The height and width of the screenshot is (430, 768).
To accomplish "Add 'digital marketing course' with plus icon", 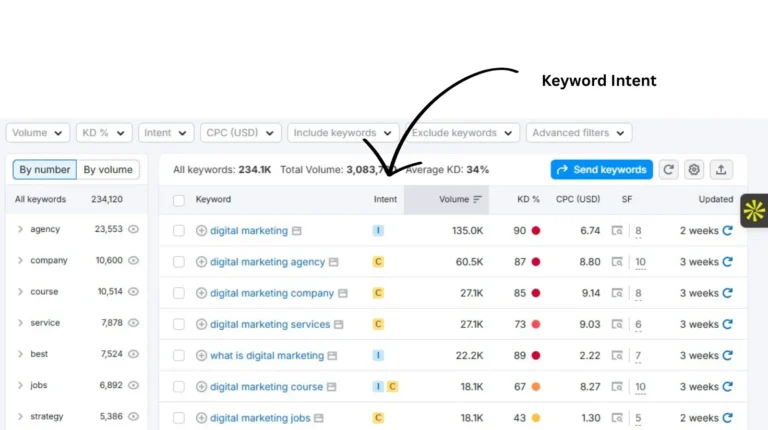I will (201, 387).
